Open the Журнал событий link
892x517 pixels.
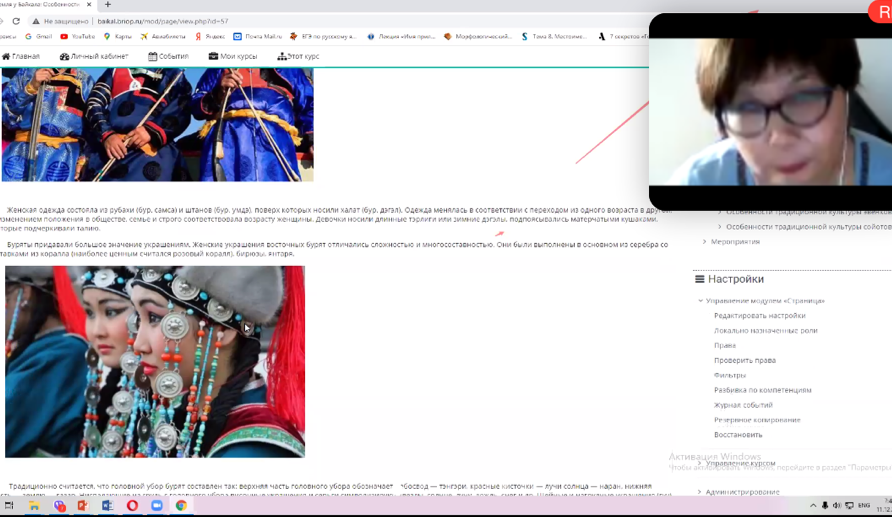pyautogui.click(x=743, y=405)
